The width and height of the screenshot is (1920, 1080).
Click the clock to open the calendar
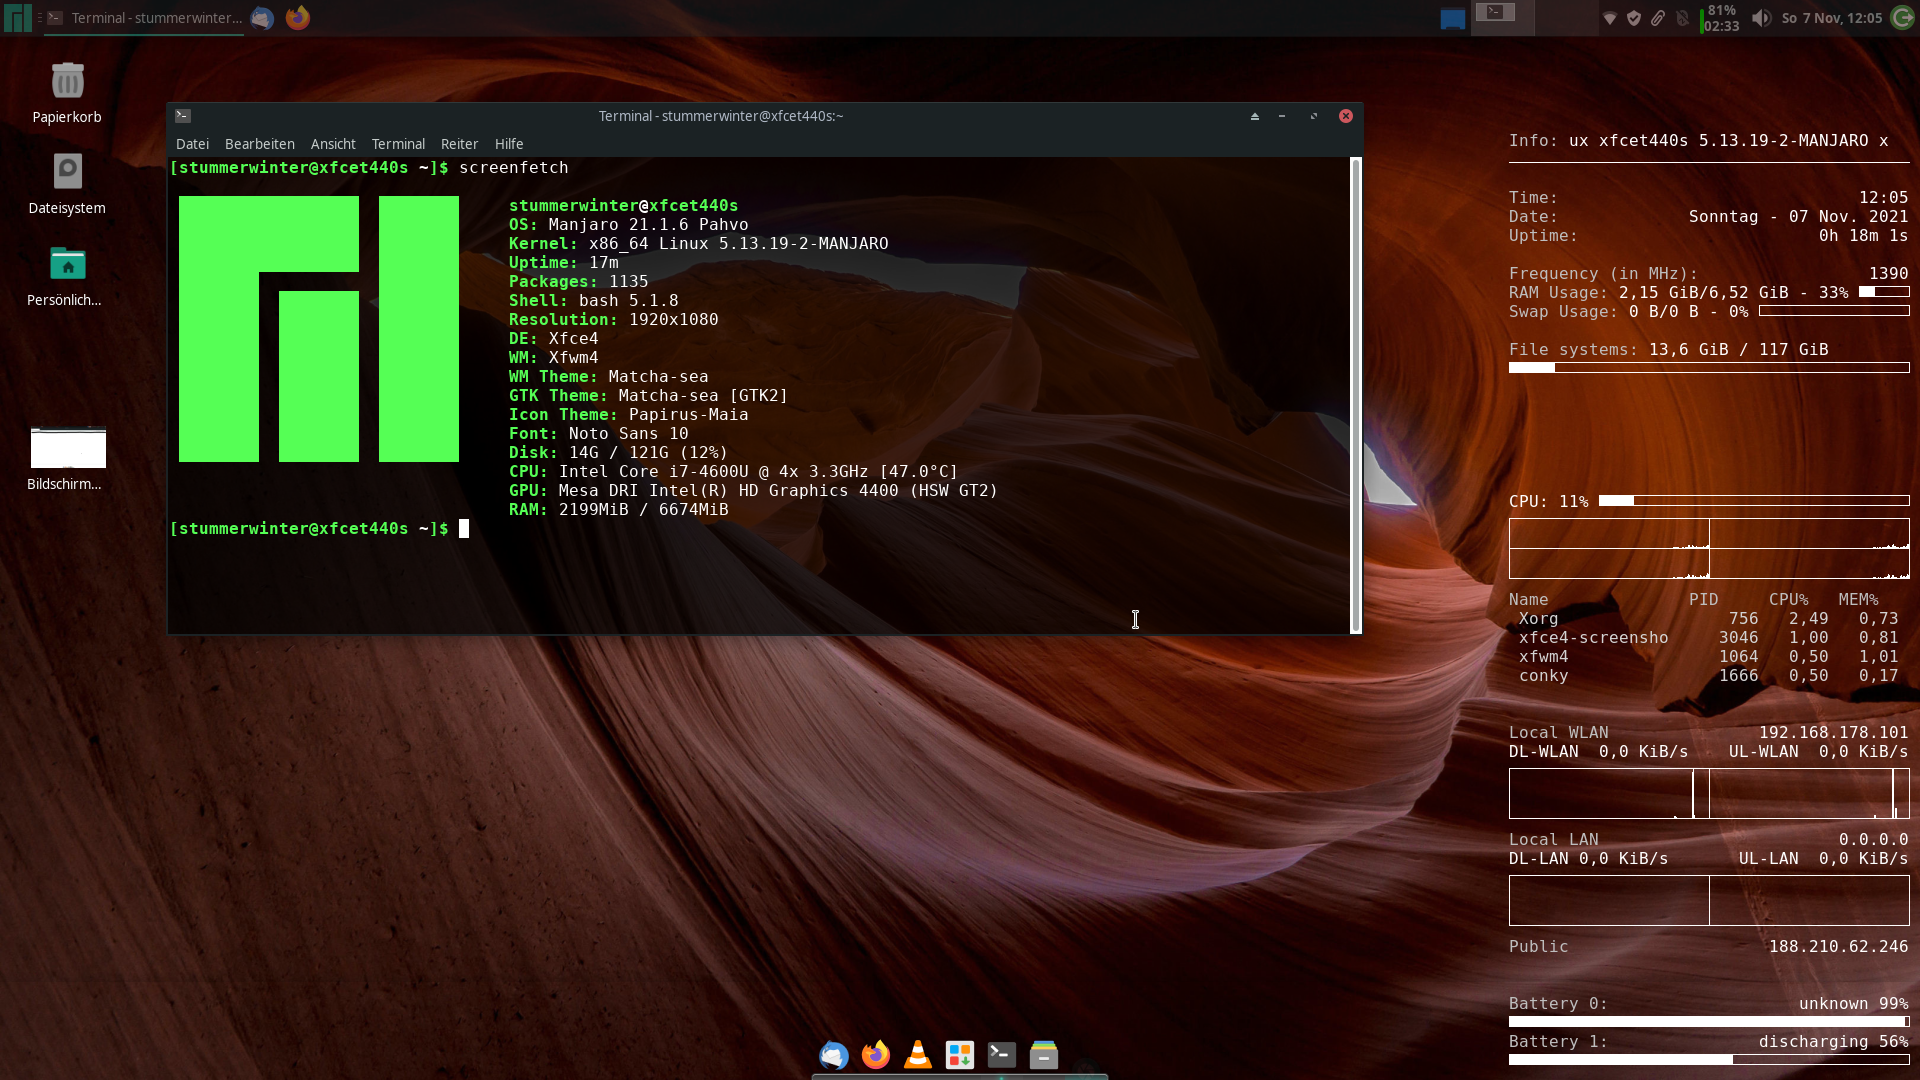[1832, 17]
